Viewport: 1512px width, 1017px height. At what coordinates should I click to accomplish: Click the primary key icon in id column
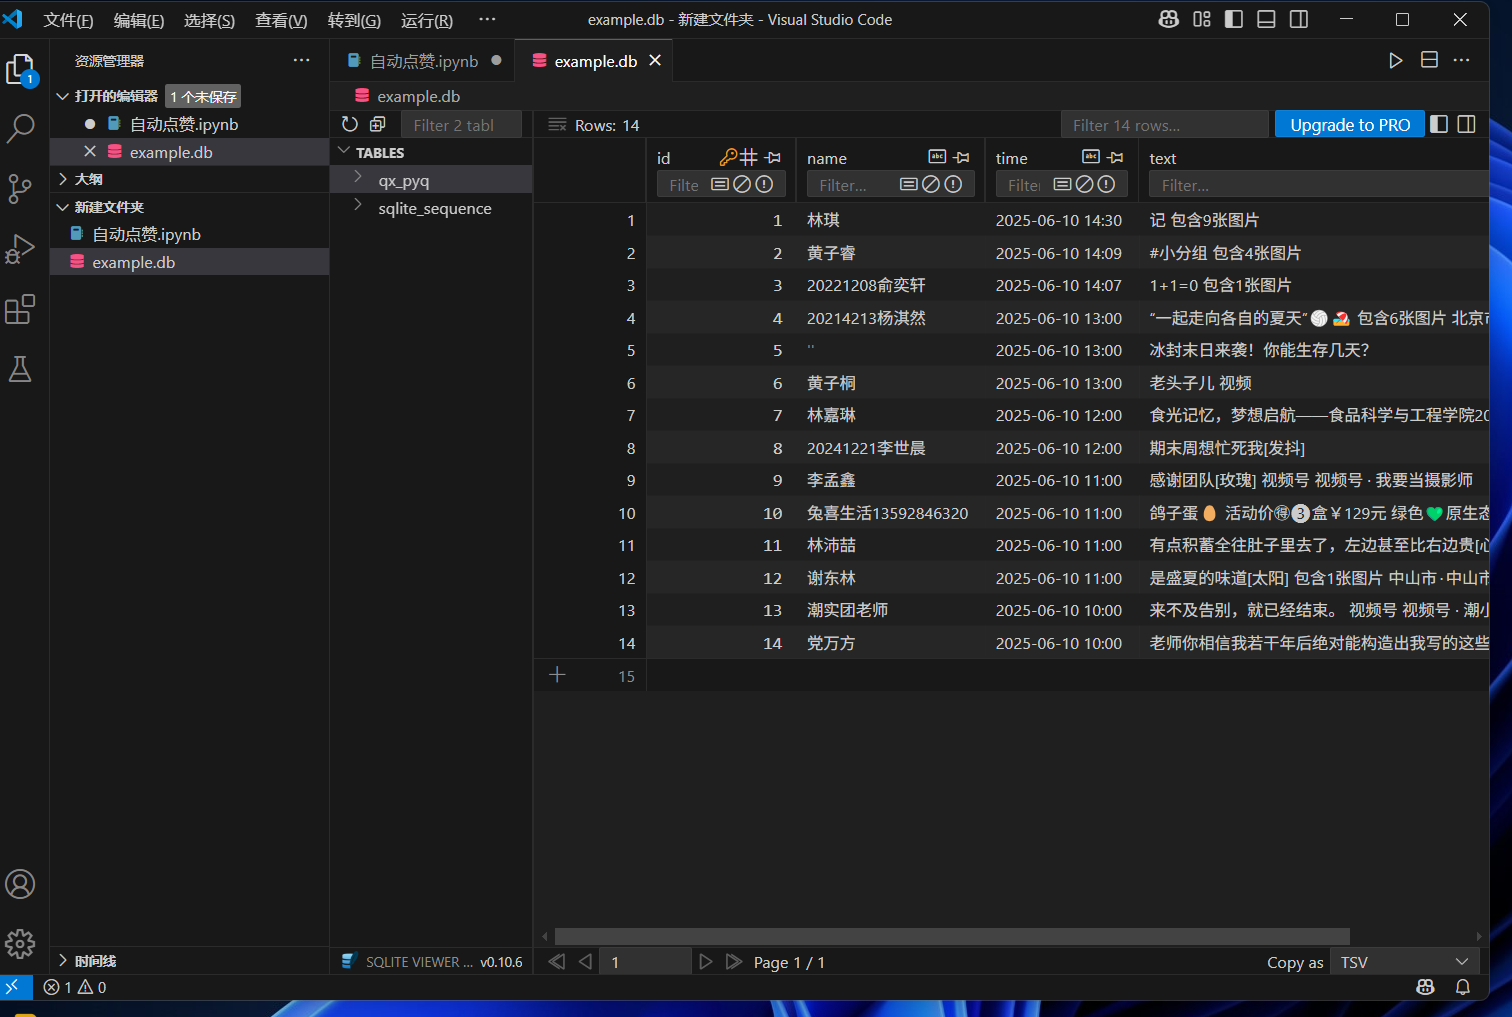click(729, 157)
